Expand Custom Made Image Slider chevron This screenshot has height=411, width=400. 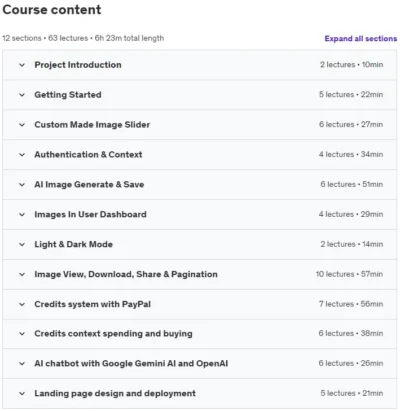[x=22, y=125]
